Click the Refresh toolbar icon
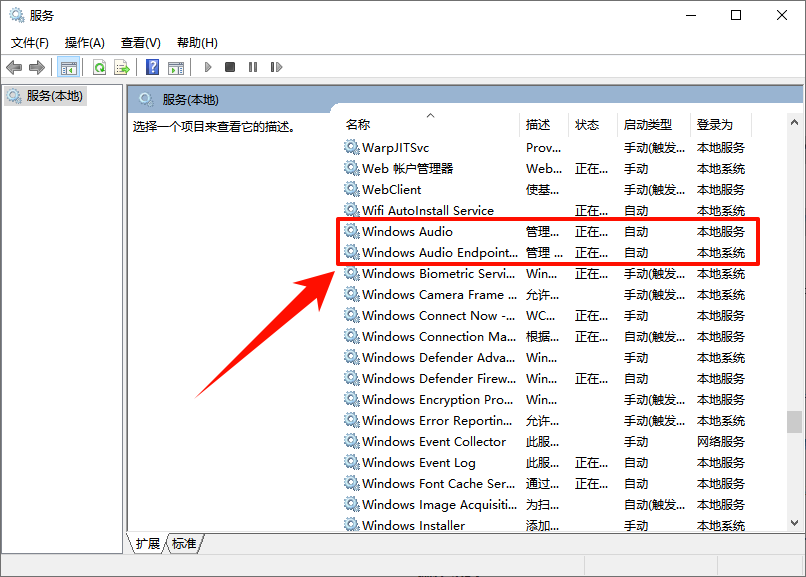 pos(99,67)
